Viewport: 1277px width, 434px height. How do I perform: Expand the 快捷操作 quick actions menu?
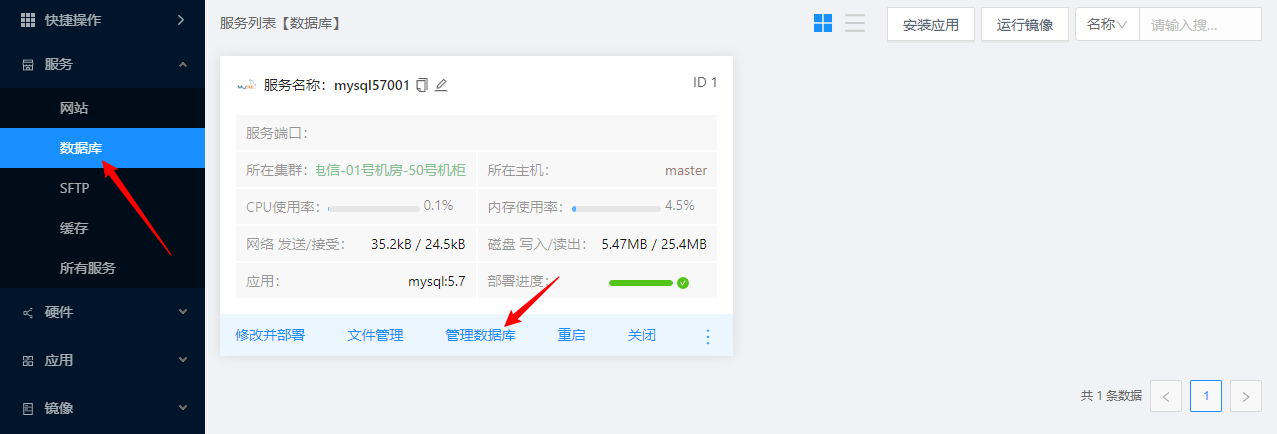point(102,20)
